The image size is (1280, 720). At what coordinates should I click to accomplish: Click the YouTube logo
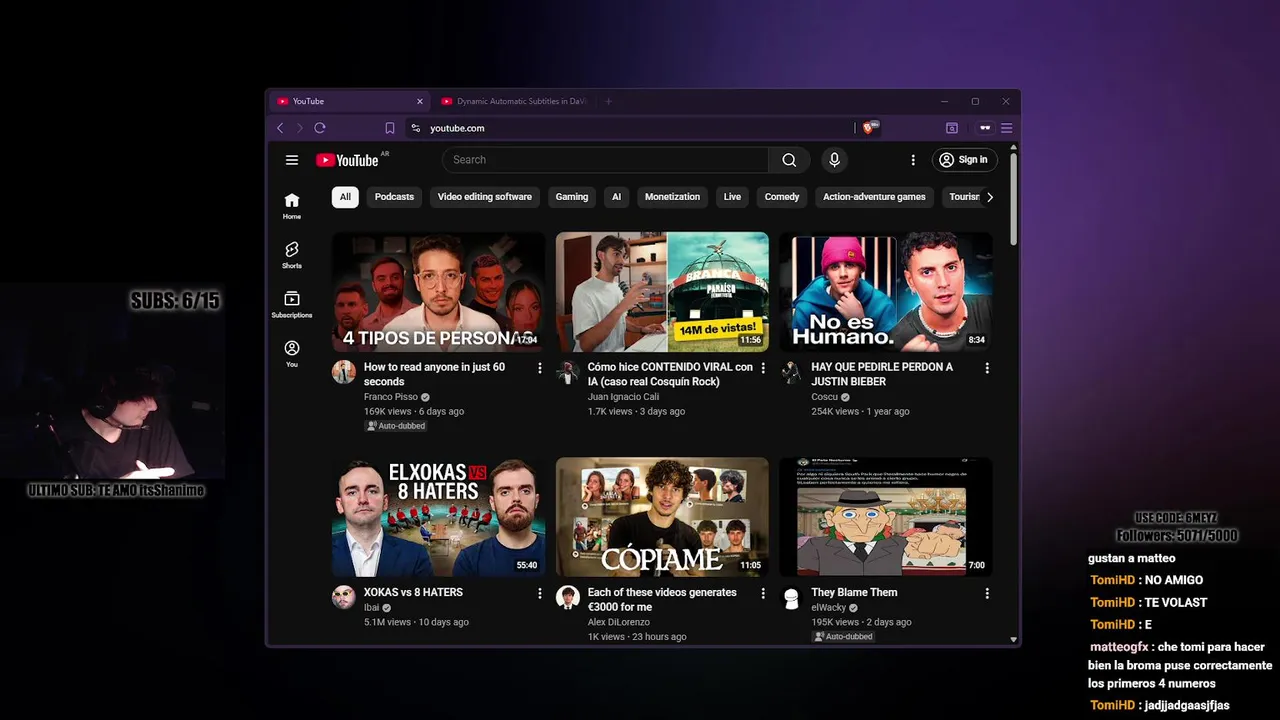point(347,160)
